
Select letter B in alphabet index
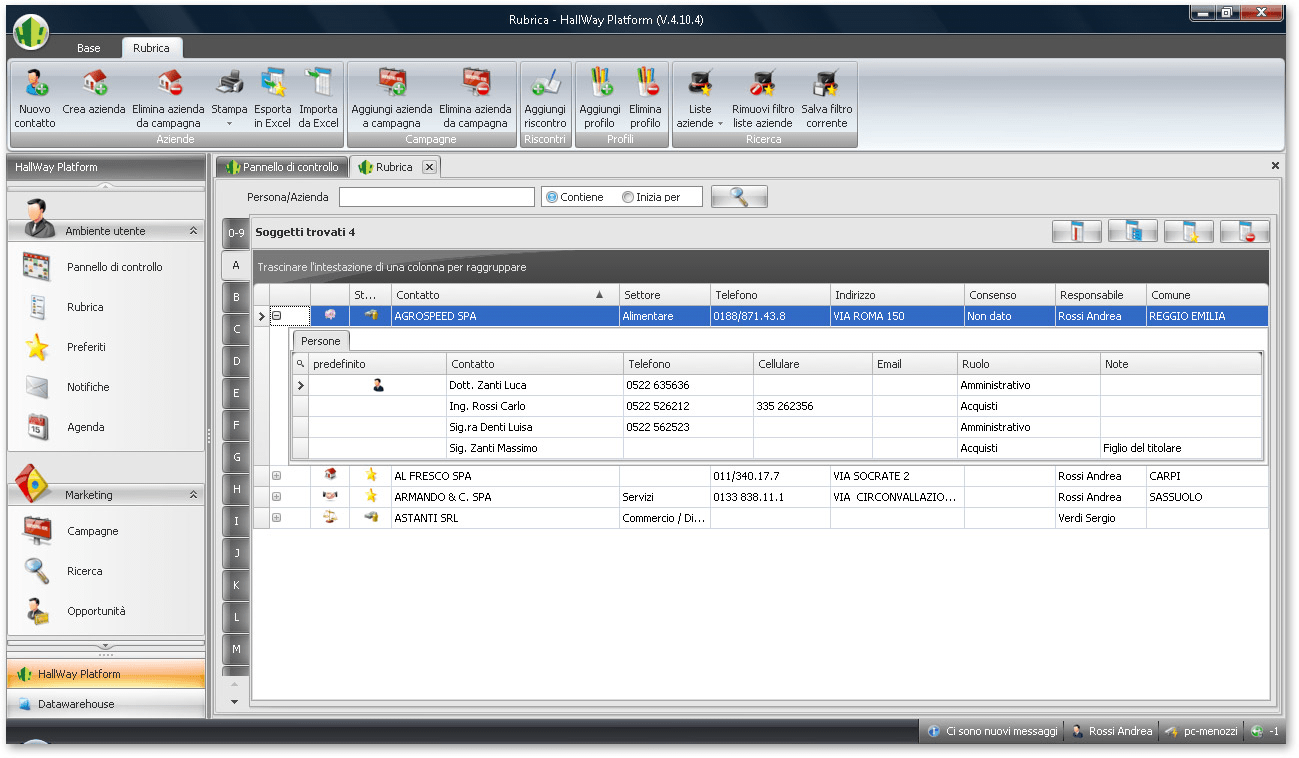click(x=236, y=298)
